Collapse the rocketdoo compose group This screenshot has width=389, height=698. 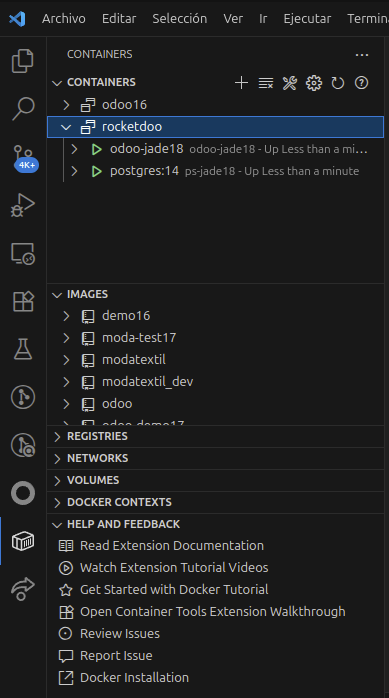pos(66,127)
